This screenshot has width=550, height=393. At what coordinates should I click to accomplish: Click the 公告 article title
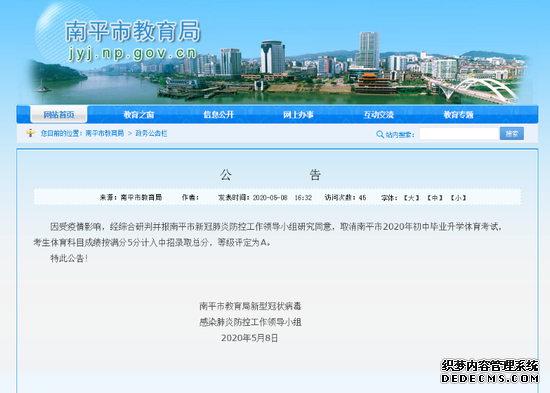tap(270, 174)
